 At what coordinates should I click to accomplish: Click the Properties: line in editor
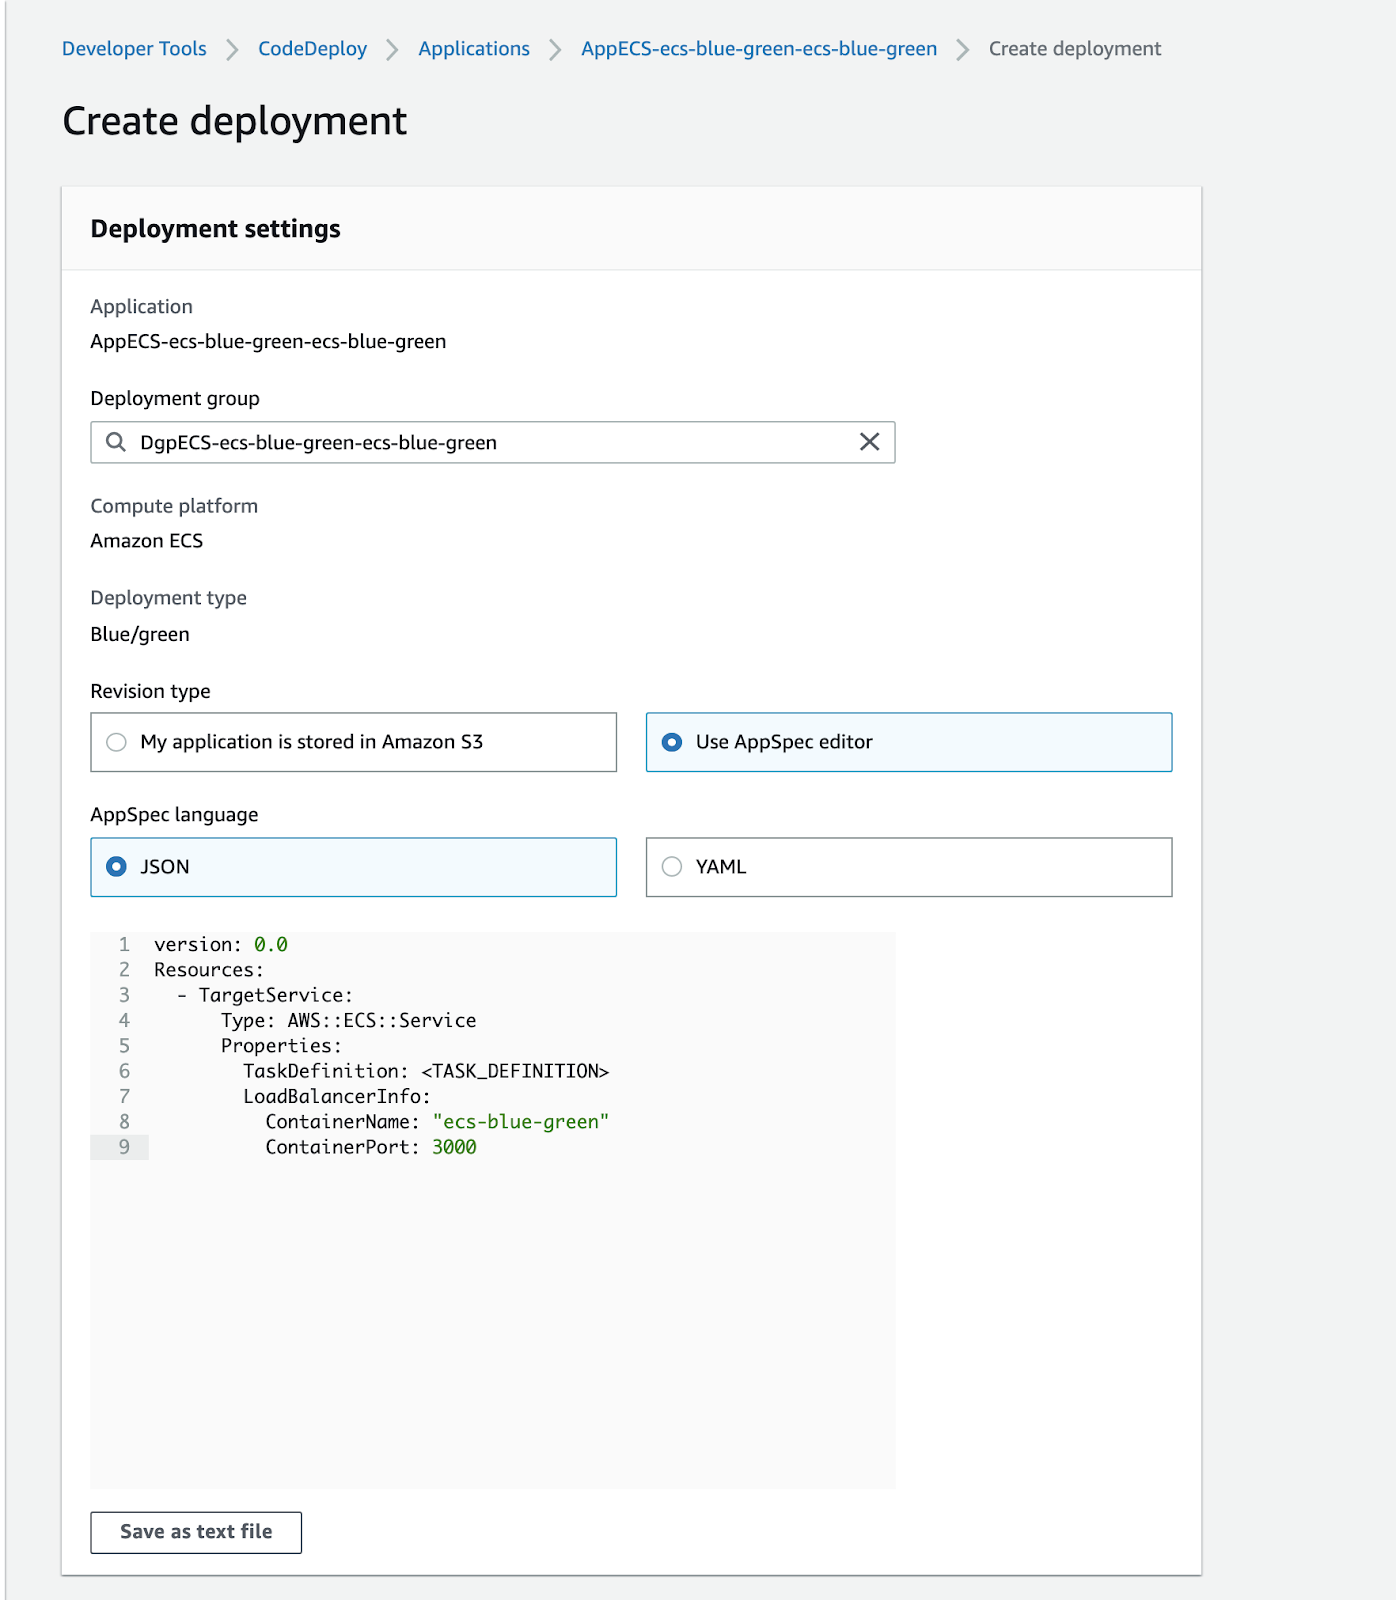click(x=281, y=1046)
